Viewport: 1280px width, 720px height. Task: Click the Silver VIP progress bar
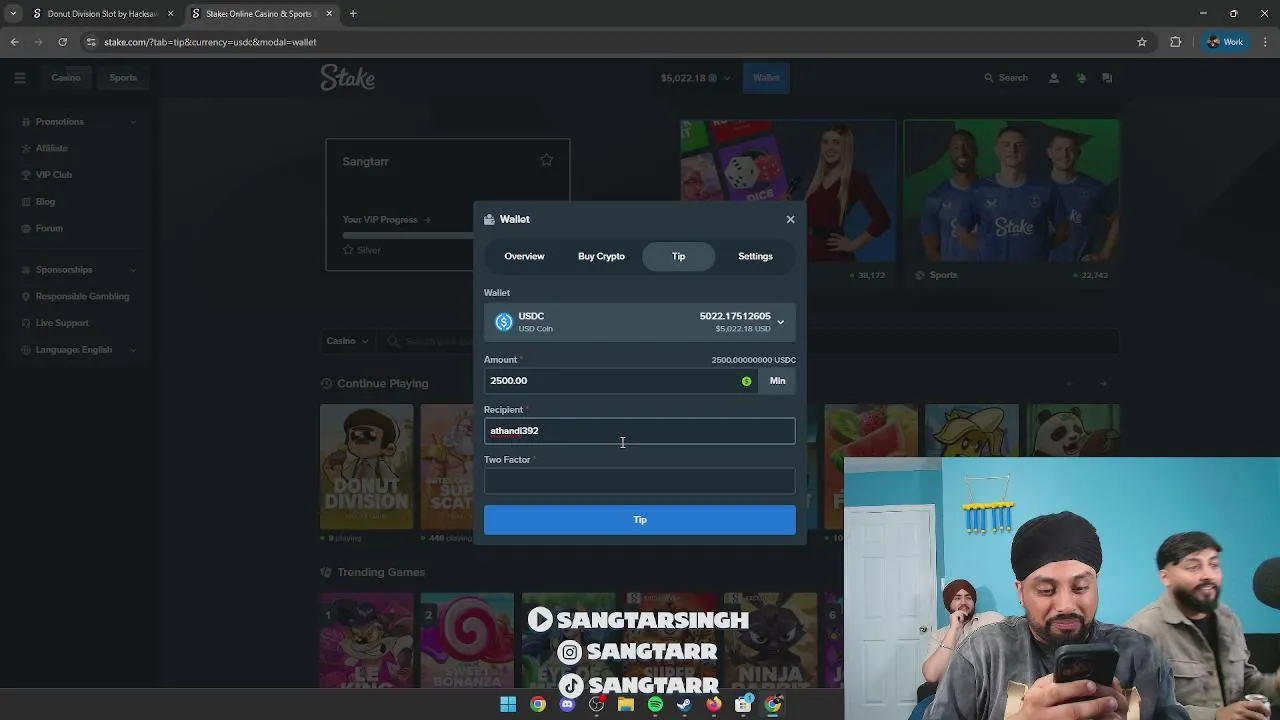(408, 236)
